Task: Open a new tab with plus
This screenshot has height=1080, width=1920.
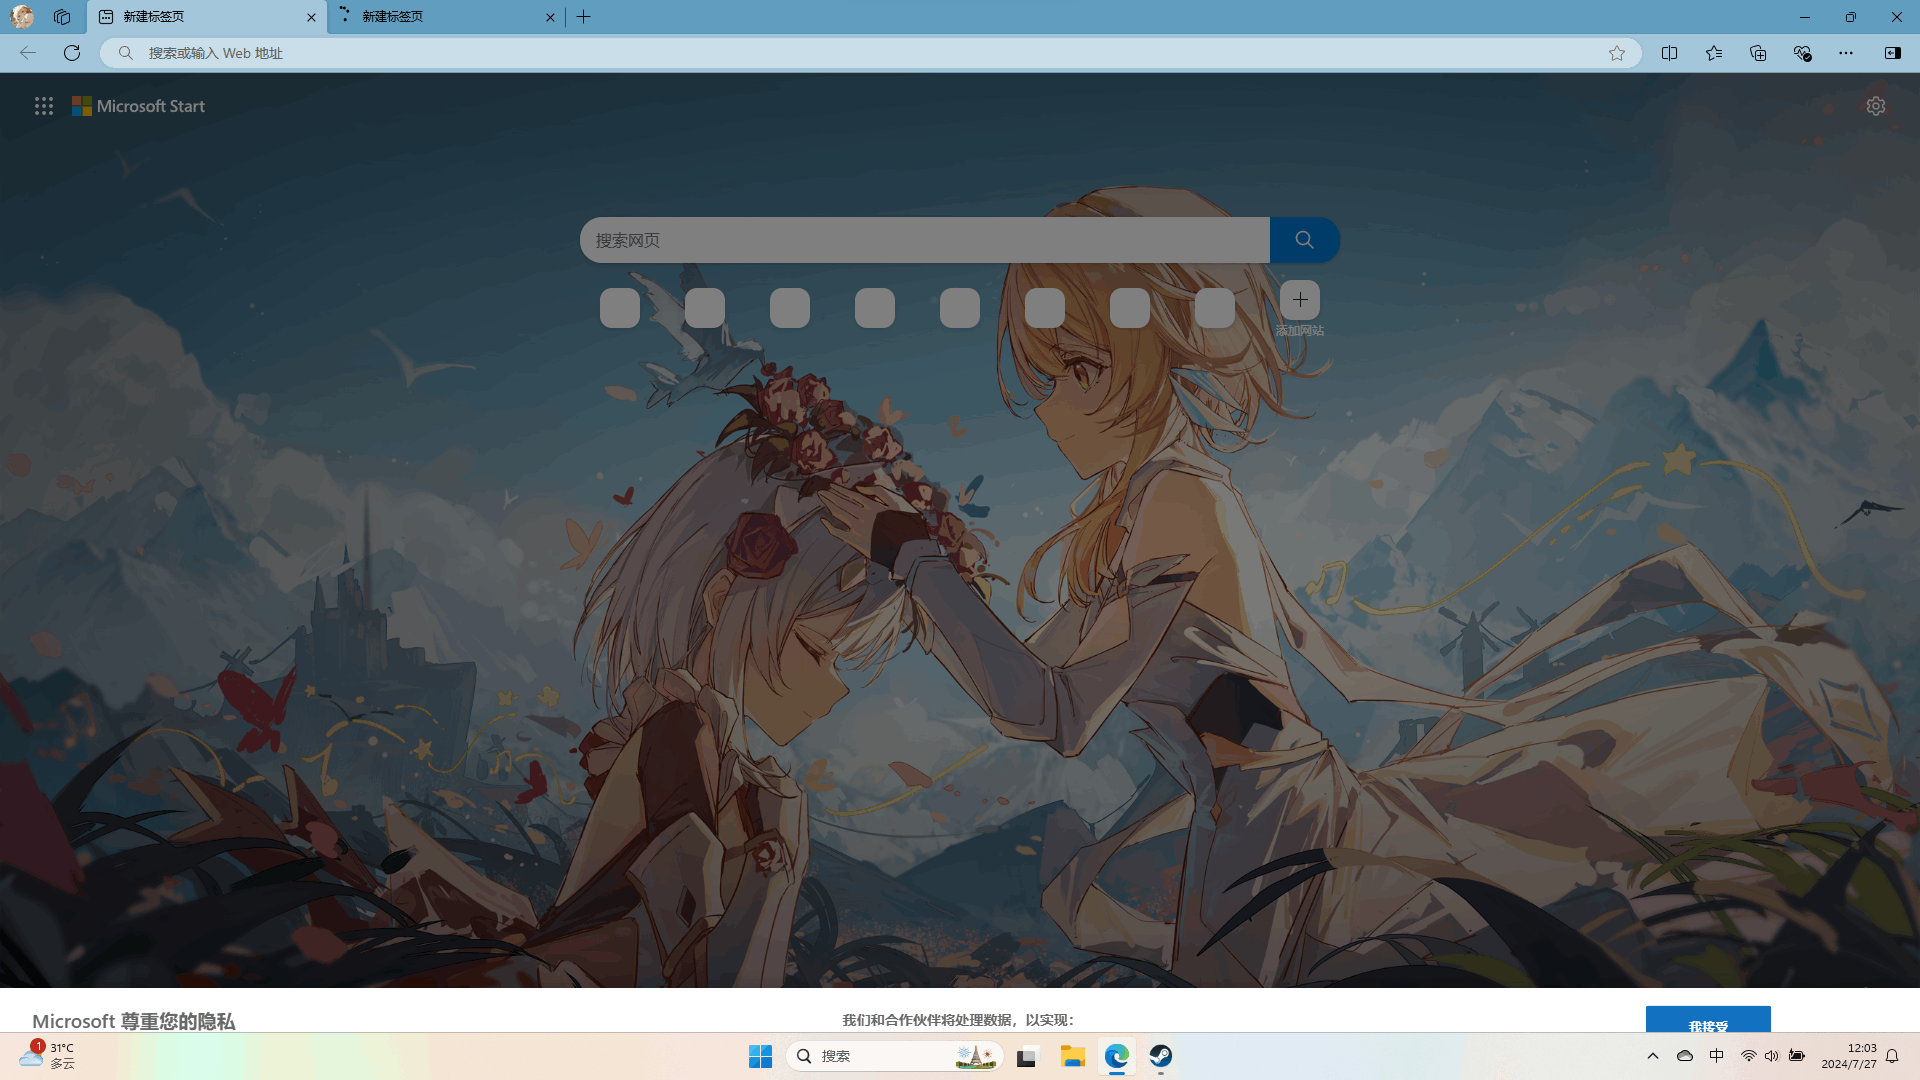Action: (584, 17)
